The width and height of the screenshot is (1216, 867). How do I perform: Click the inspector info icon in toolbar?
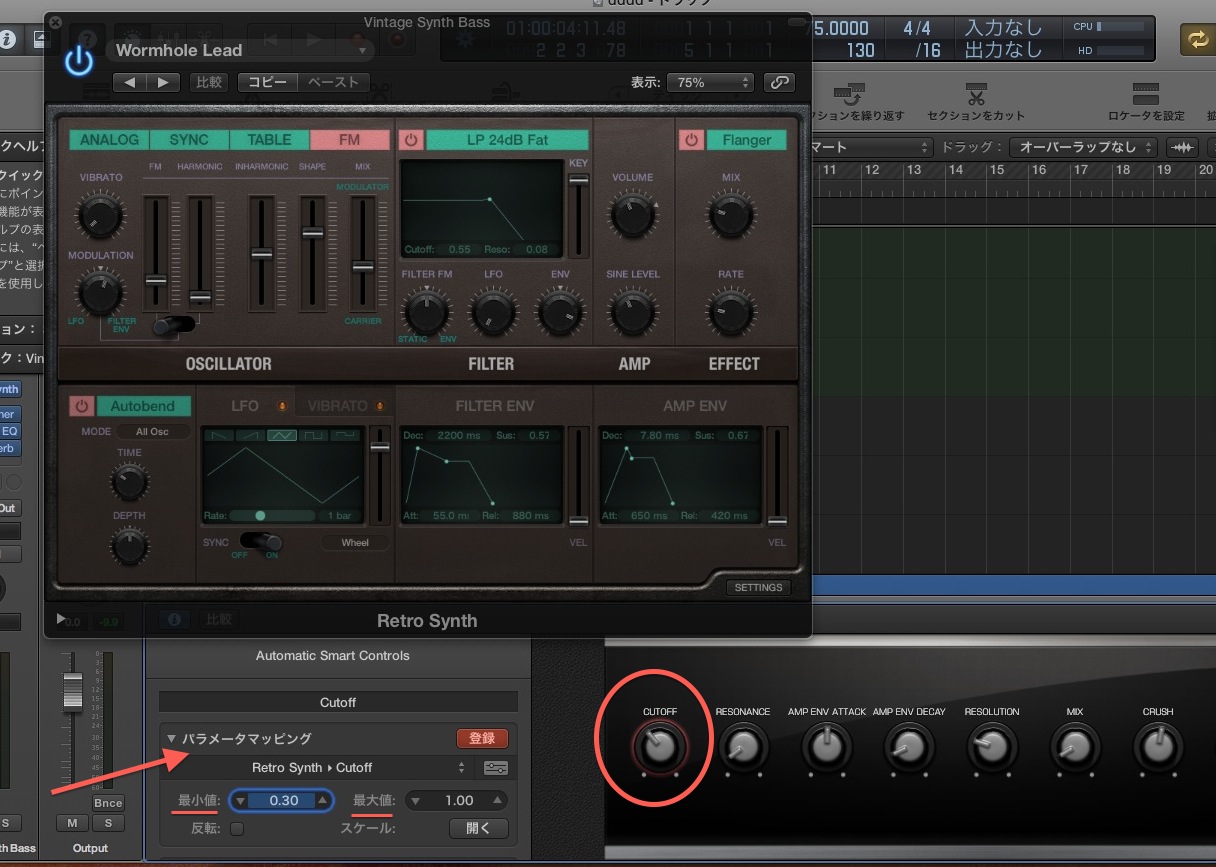[8, 40]
